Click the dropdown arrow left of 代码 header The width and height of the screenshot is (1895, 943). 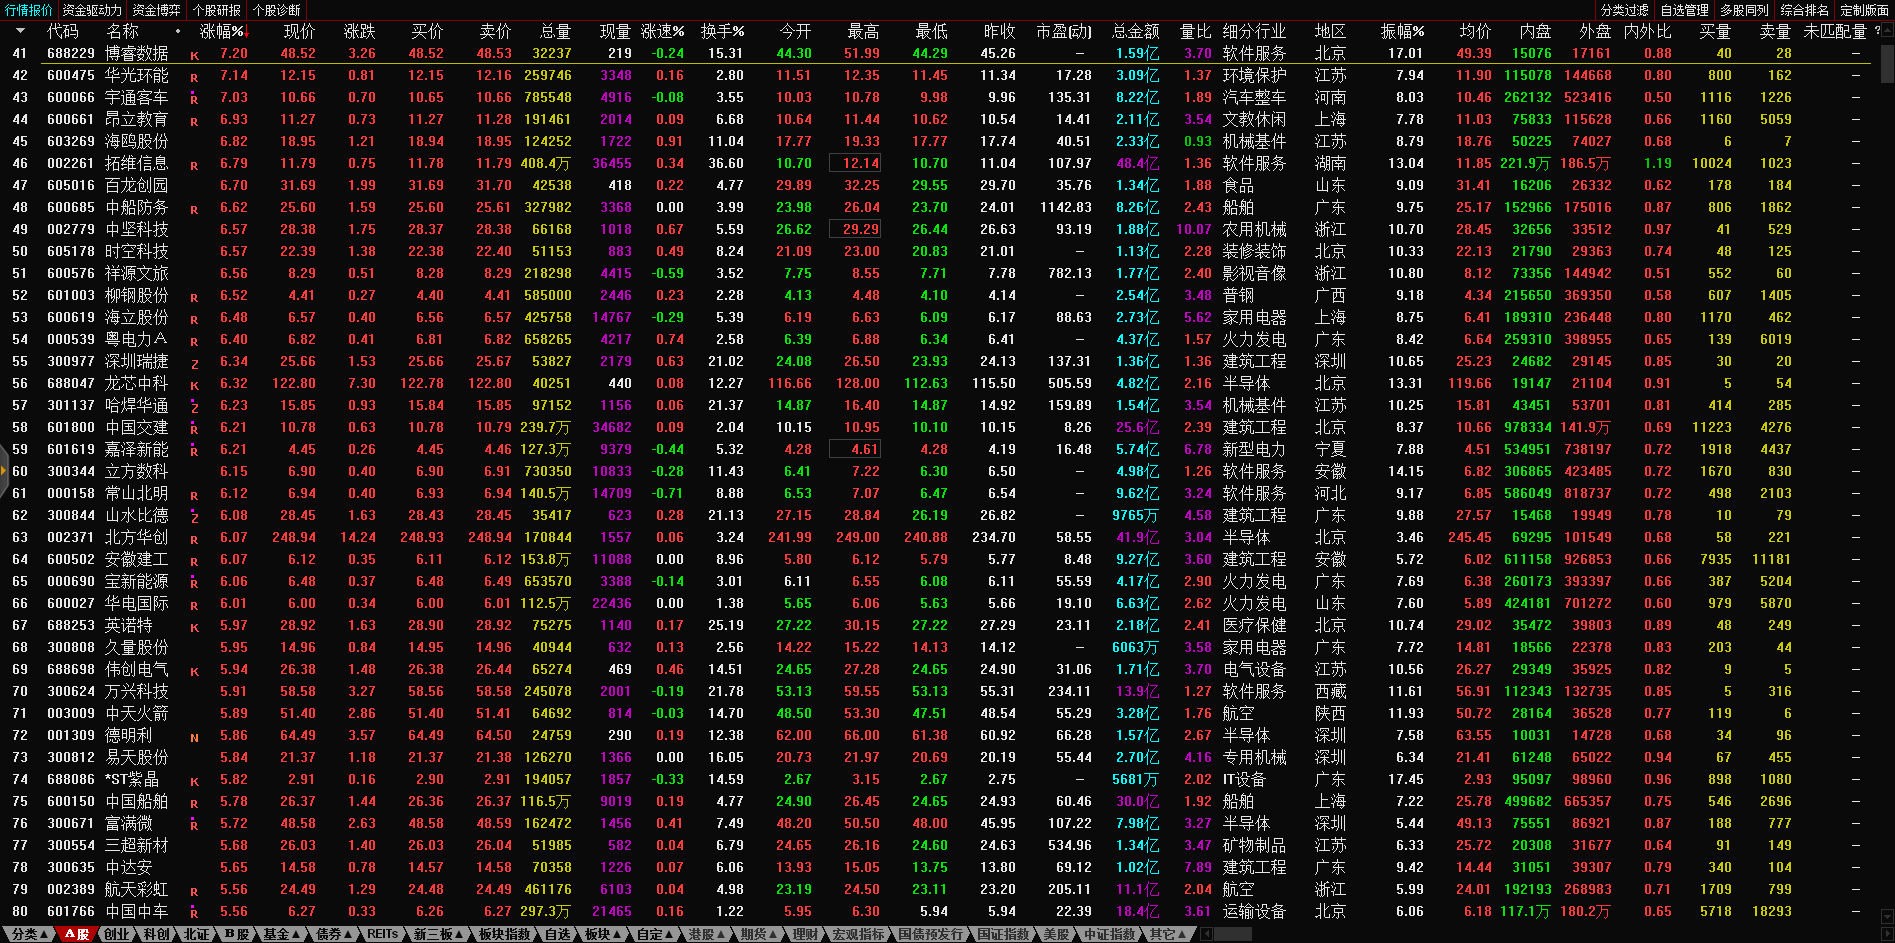[20, 32]
